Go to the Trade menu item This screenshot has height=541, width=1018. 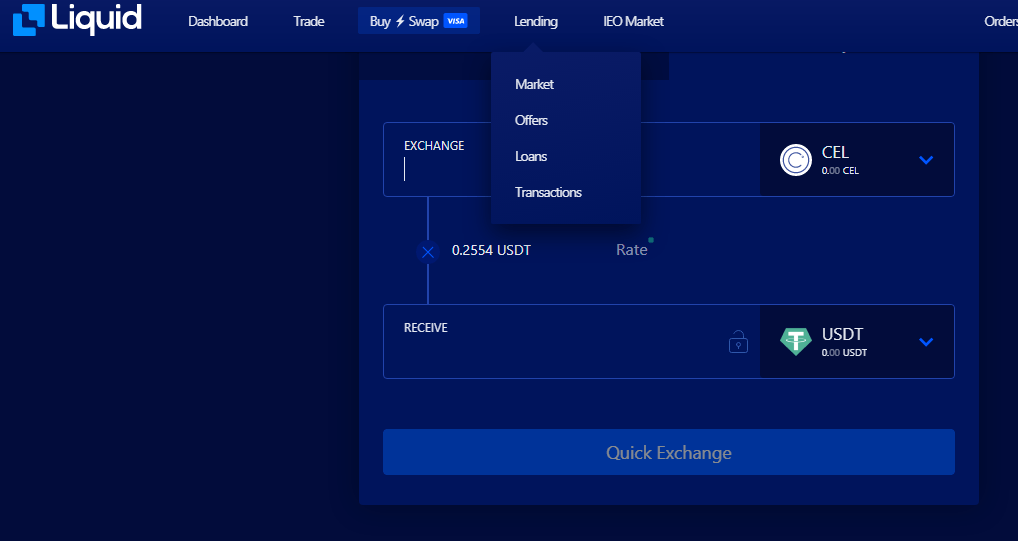308,21
